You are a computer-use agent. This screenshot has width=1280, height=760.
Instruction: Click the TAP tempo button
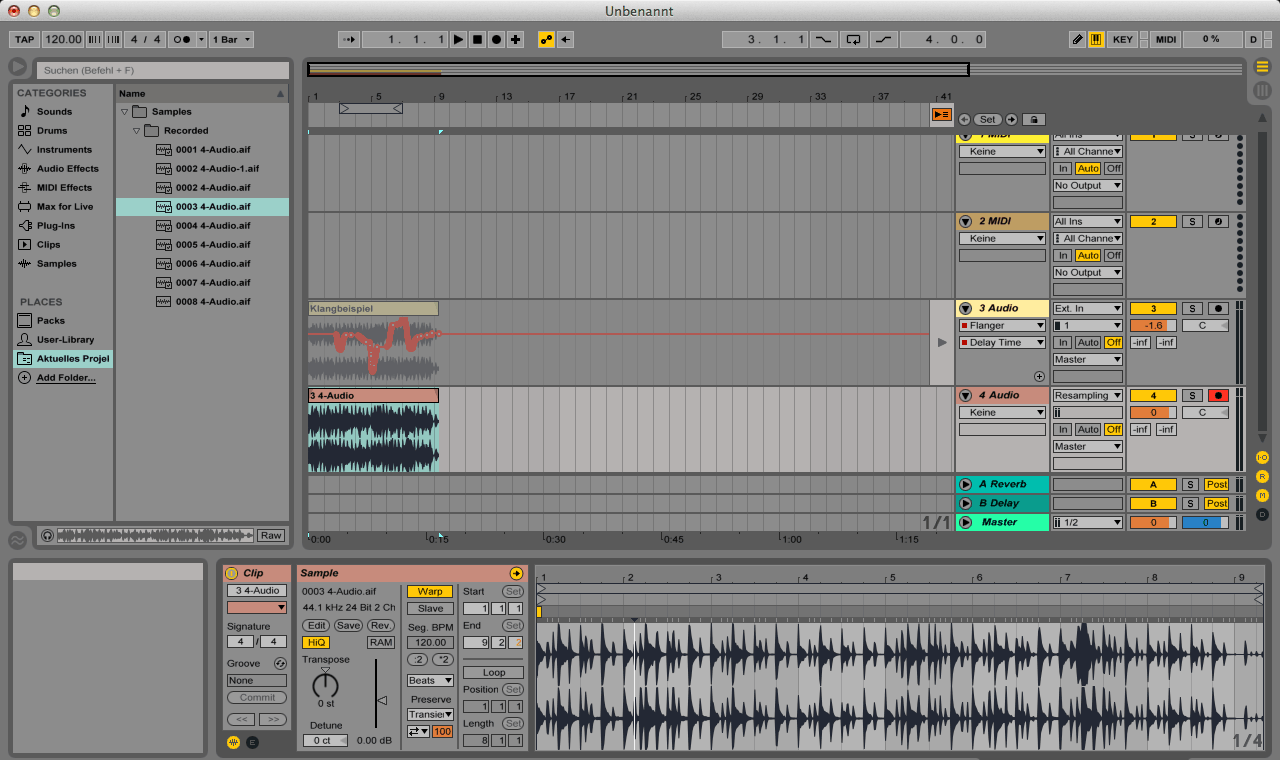[24, 40]
